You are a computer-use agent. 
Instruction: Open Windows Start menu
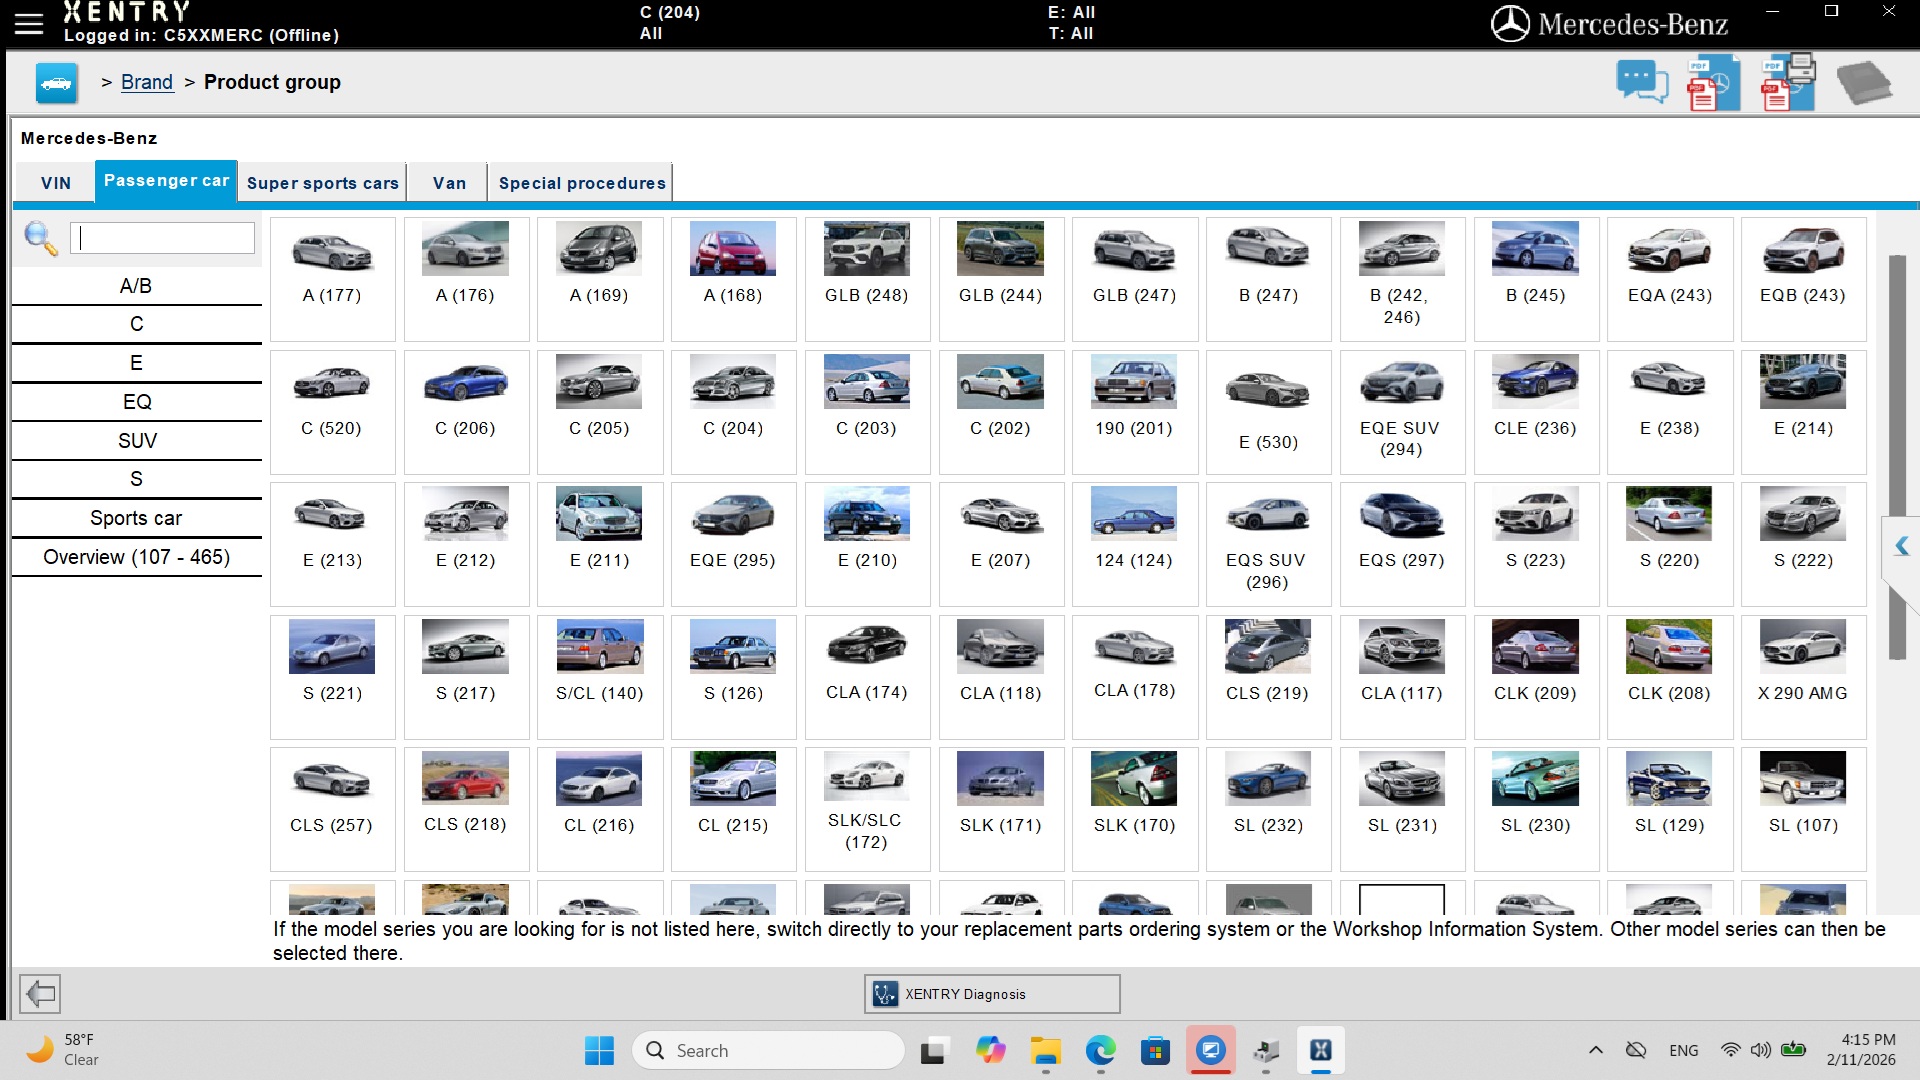(599, 1051)
